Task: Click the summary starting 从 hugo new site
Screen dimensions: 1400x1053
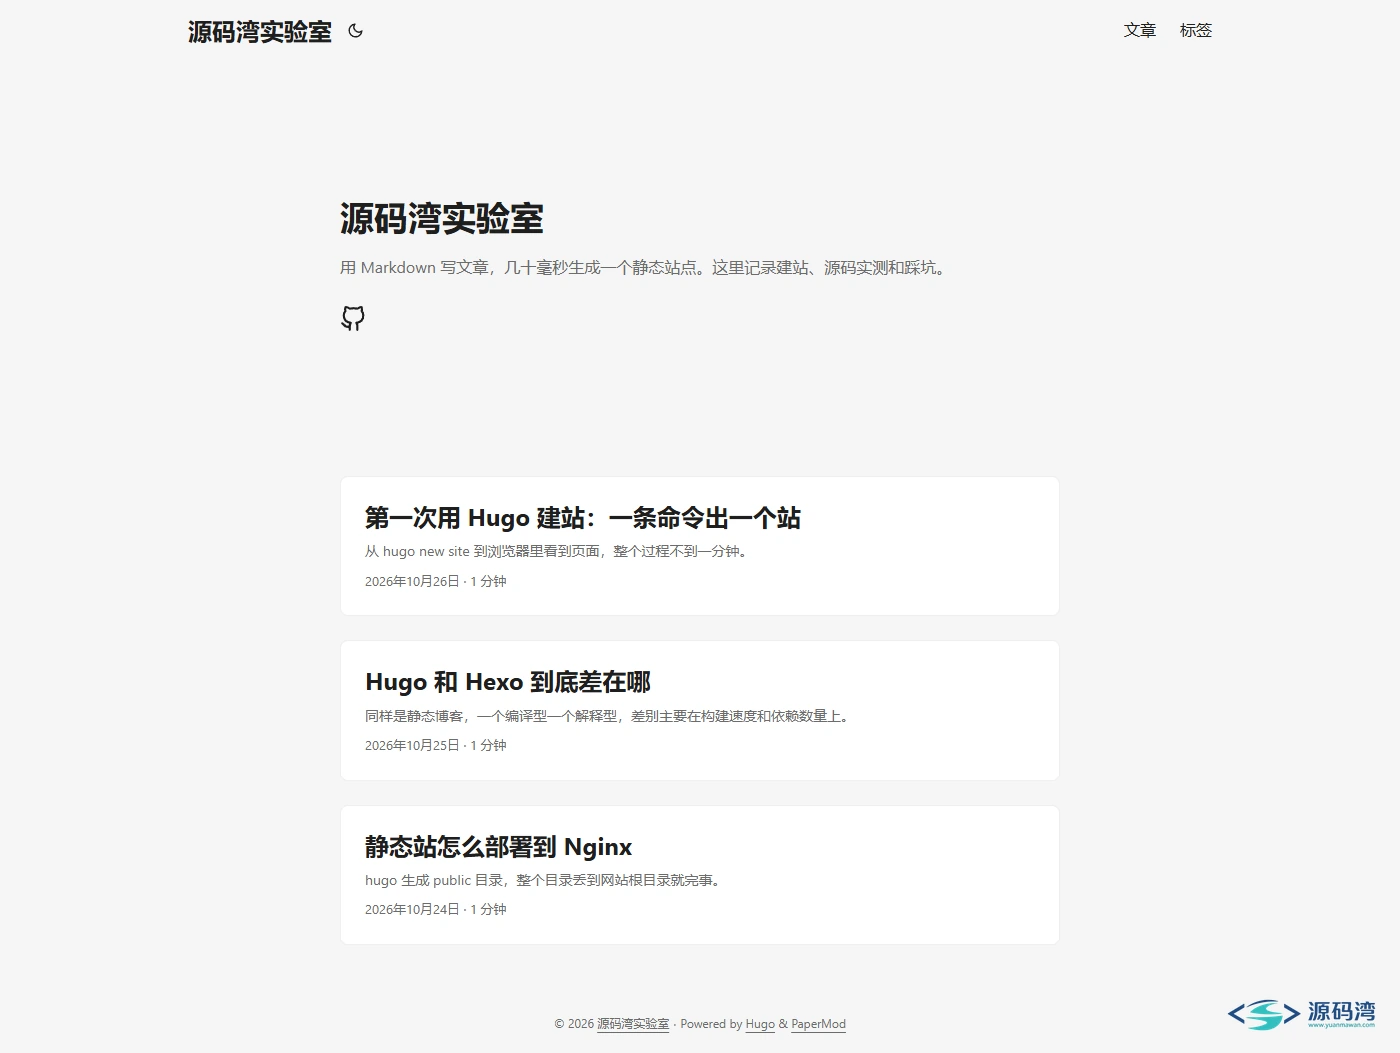Action: [x=558, y=551]
